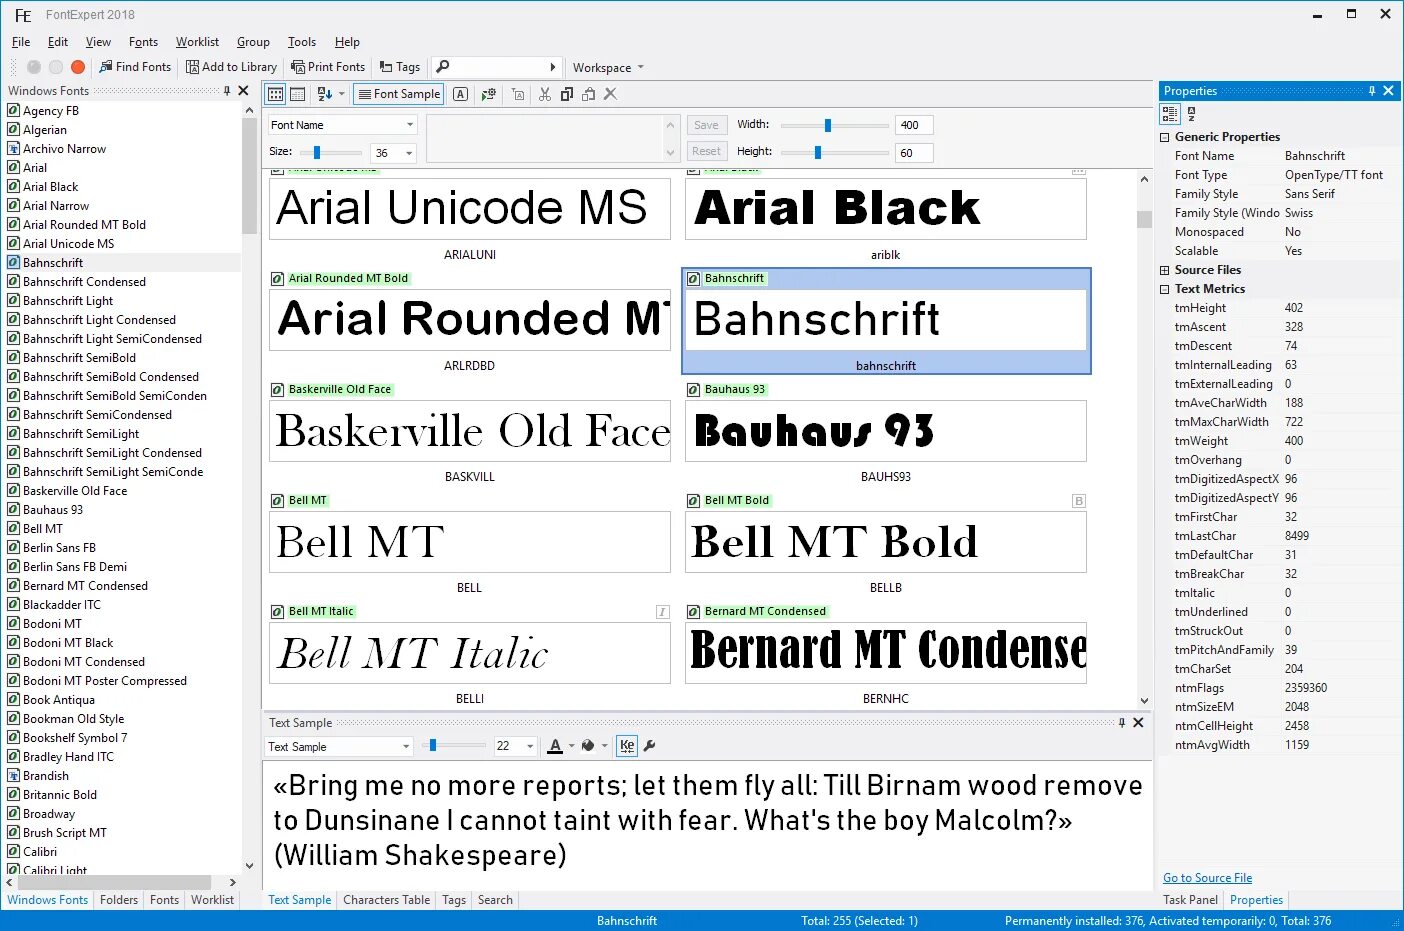Open the text size 22 dropdown

[530, 746]
